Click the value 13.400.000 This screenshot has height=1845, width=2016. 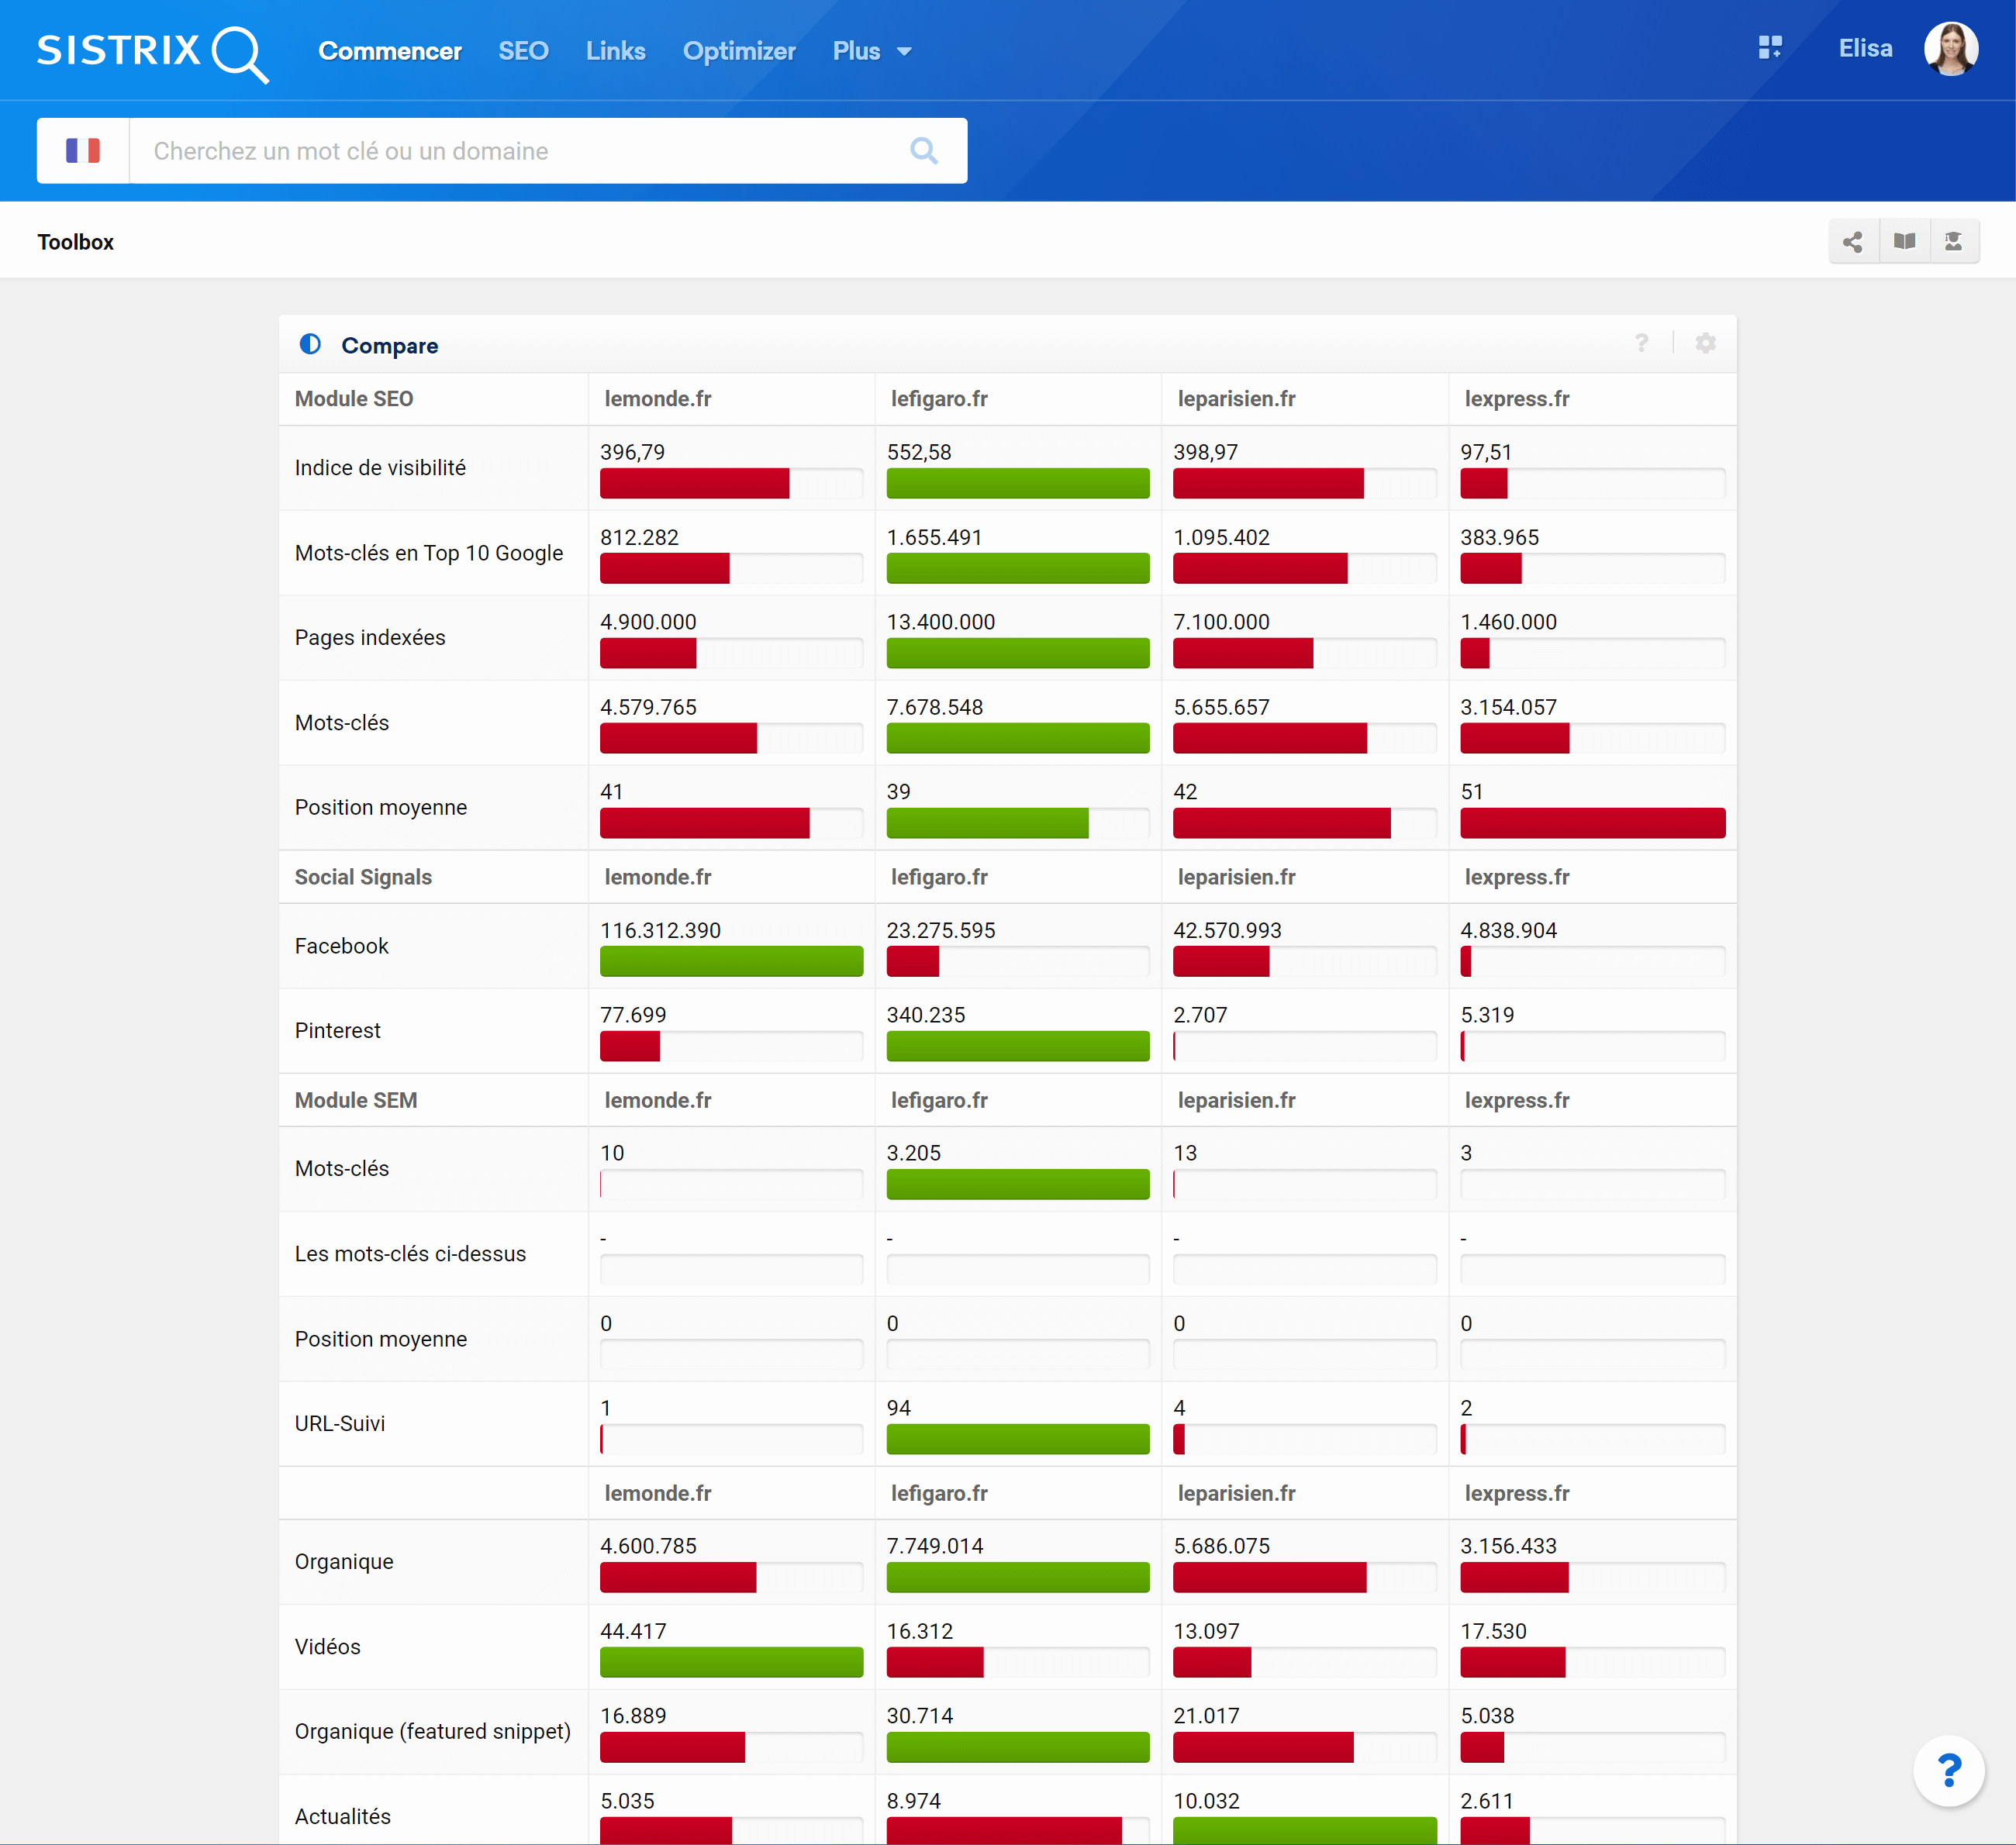tap(941, 622)
